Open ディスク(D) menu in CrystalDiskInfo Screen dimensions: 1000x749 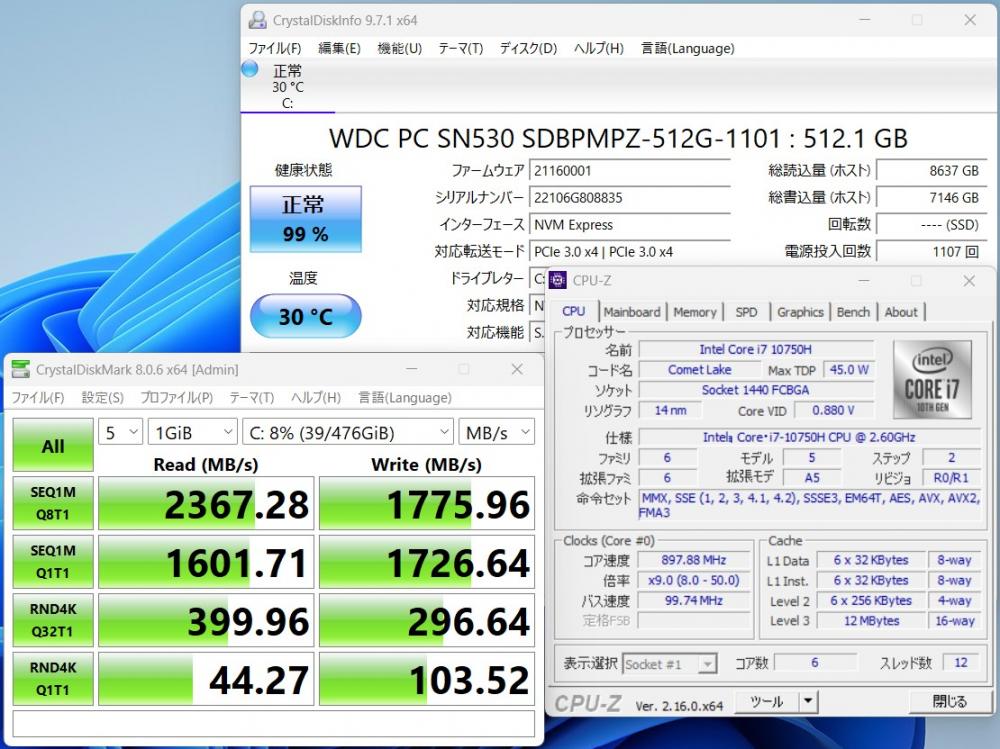pos(528,48)
